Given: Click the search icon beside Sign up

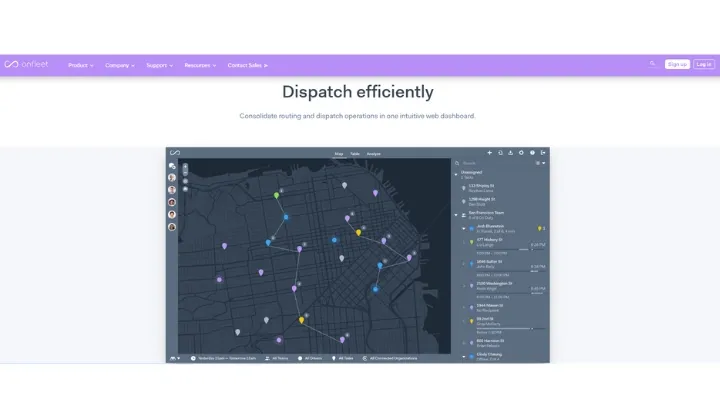Looking at the screenshot, I should (652, 64).
